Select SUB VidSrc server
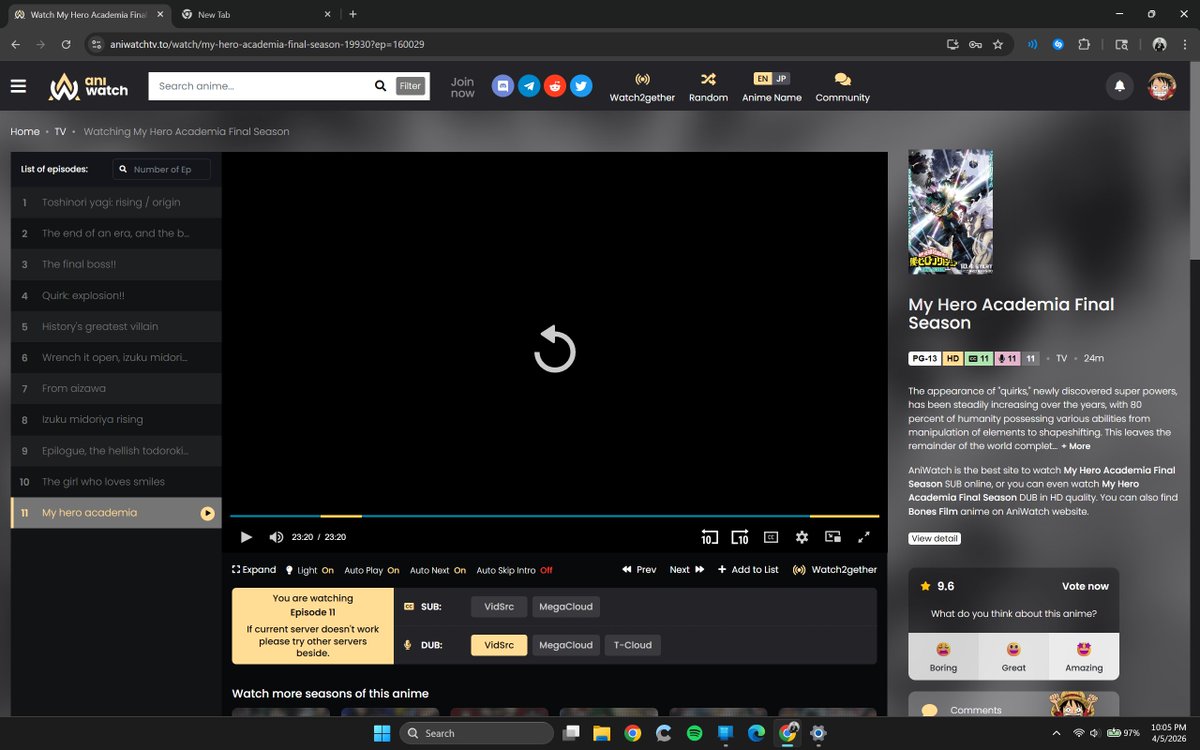 (498, 606)
